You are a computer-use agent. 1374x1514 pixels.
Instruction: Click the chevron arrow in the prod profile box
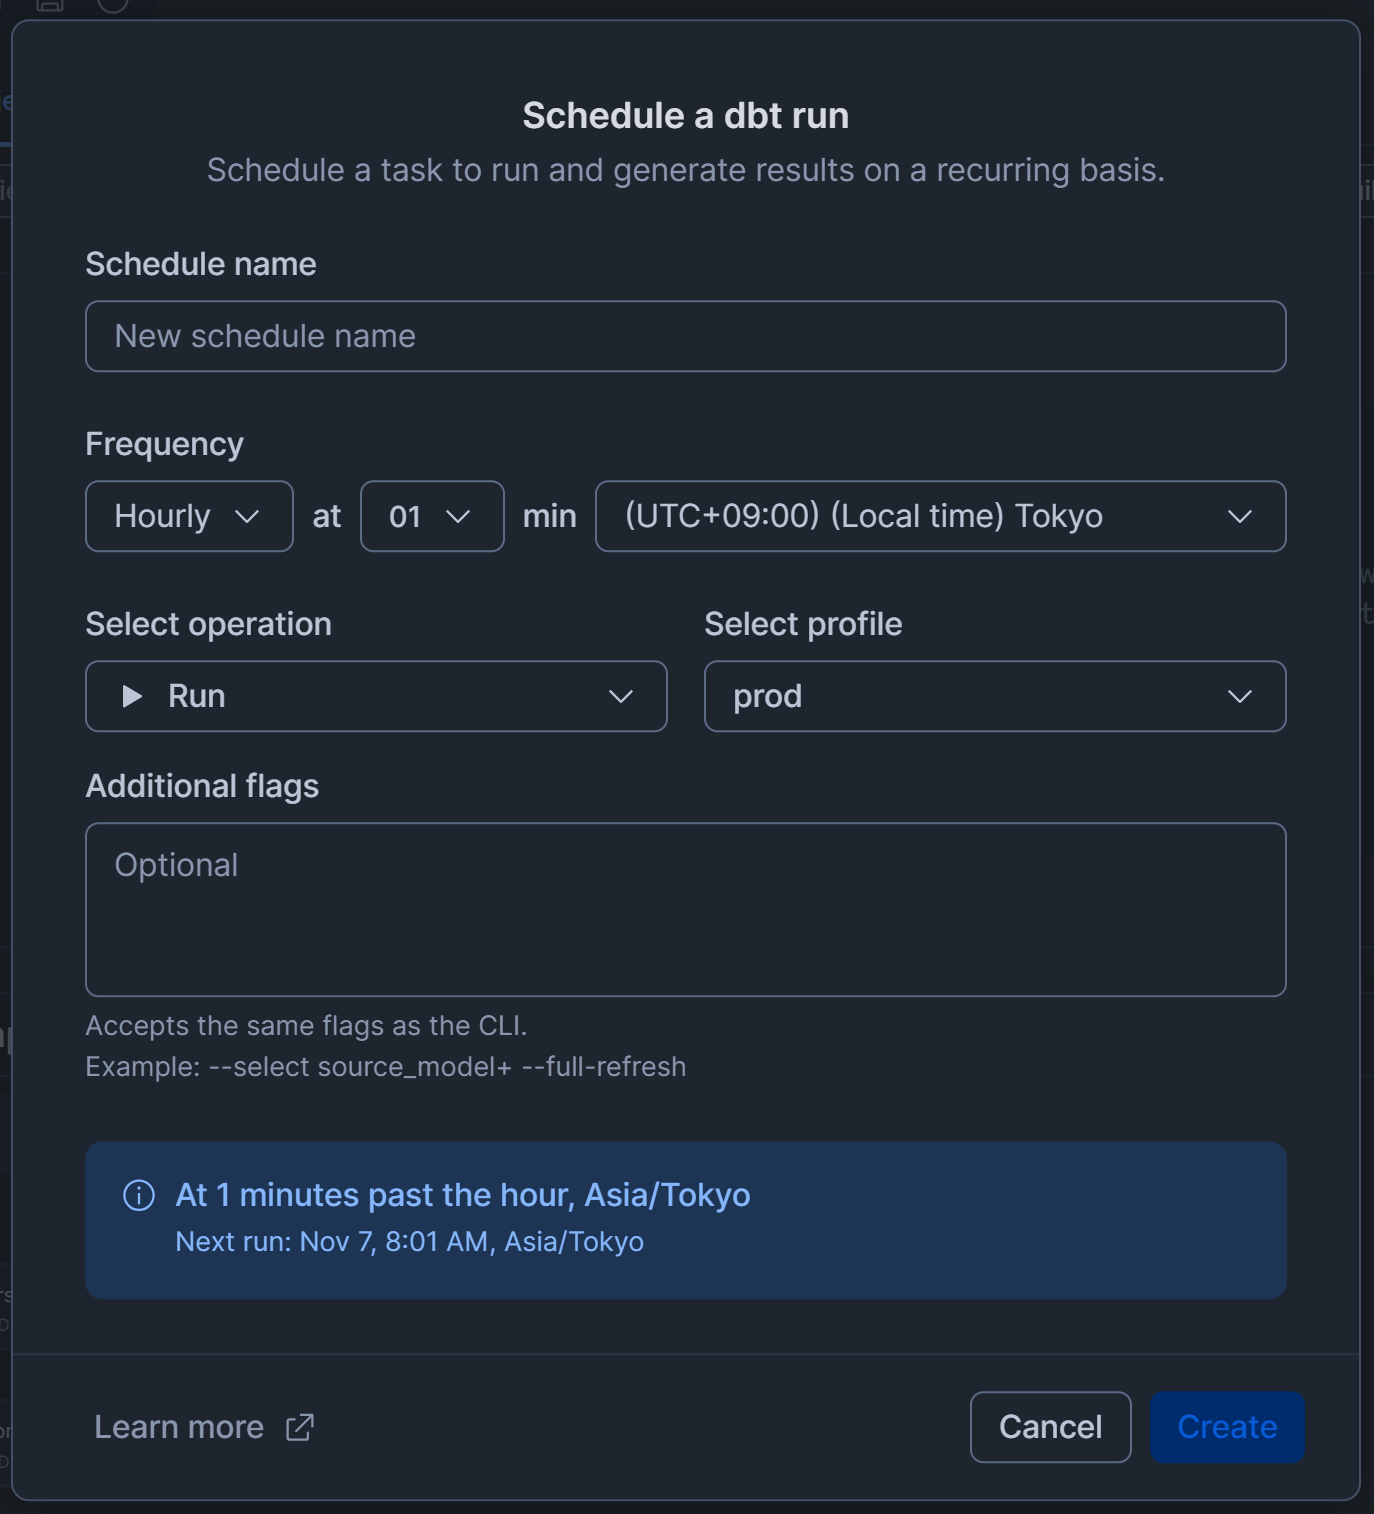click(x=1240, y=696)
